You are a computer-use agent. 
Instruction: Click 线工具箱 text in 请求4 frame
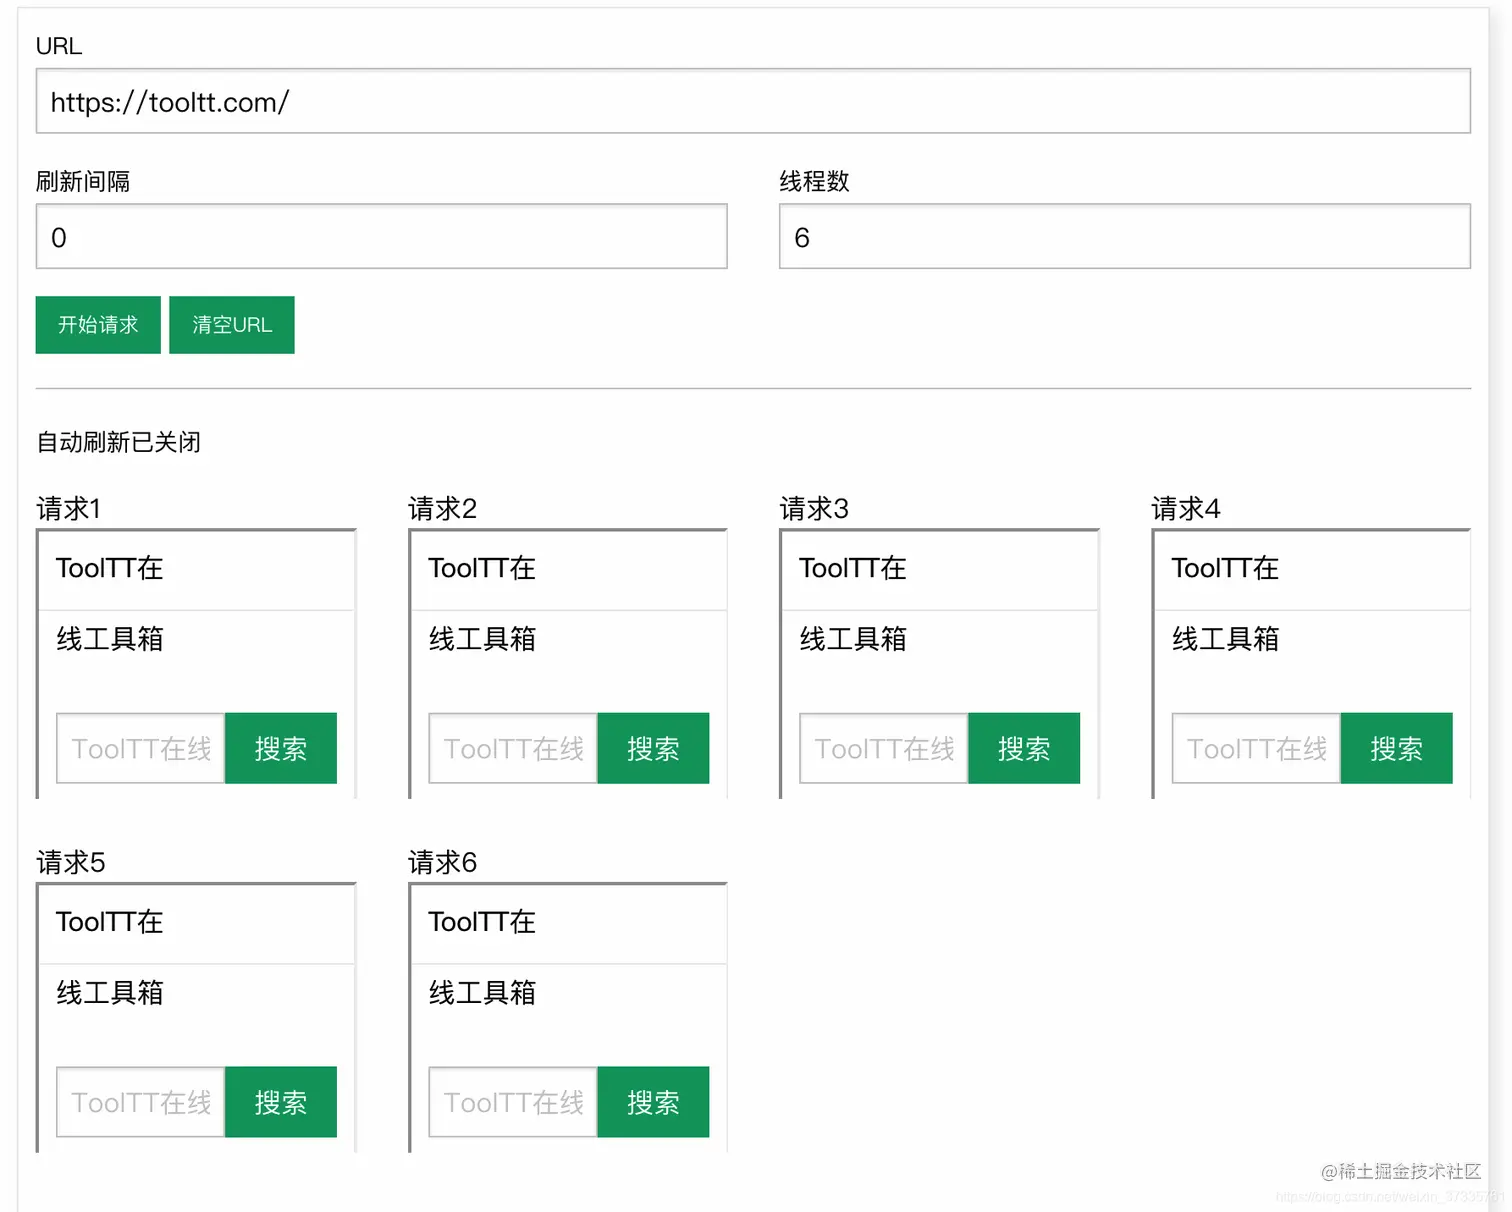click(x=1225, y=639)
